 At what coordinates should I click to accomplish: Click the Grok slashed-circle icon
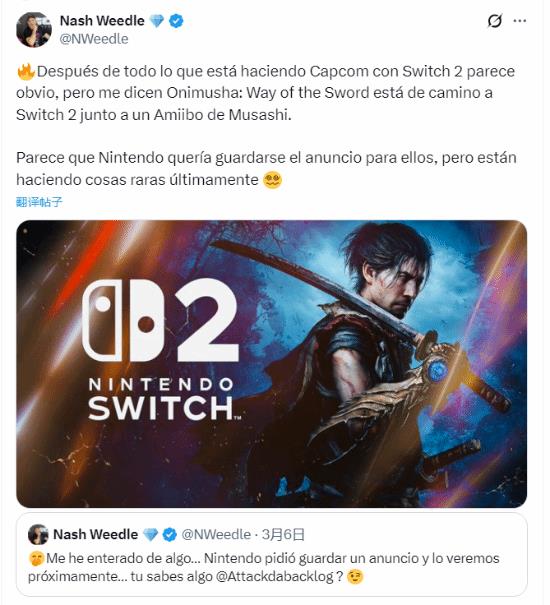494,20
